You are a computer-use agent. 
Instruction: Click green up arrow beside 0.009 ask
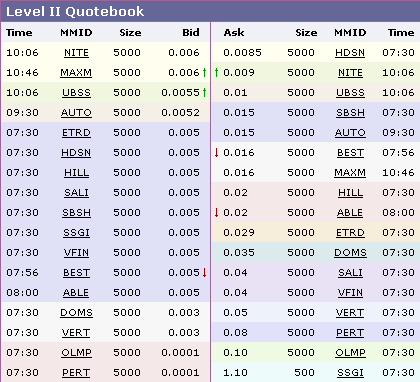pos(216,72)
